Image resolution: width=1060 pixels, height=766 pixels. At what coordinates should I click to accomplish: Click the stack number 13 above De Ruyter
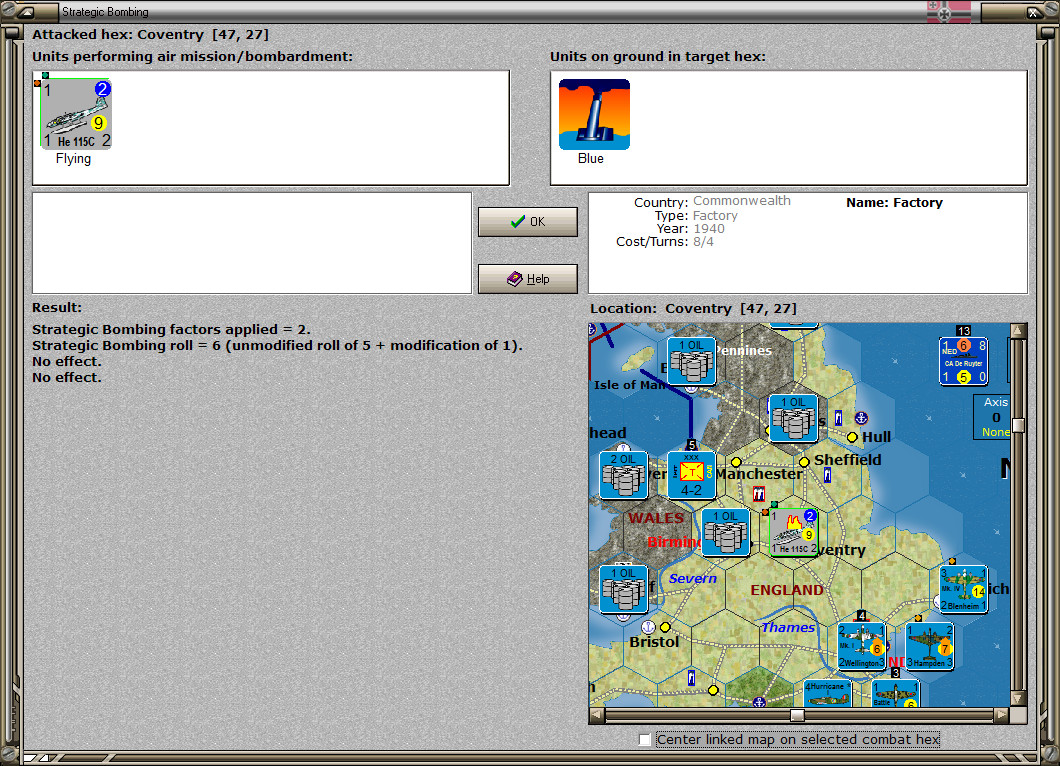click(x=963, y=331)
